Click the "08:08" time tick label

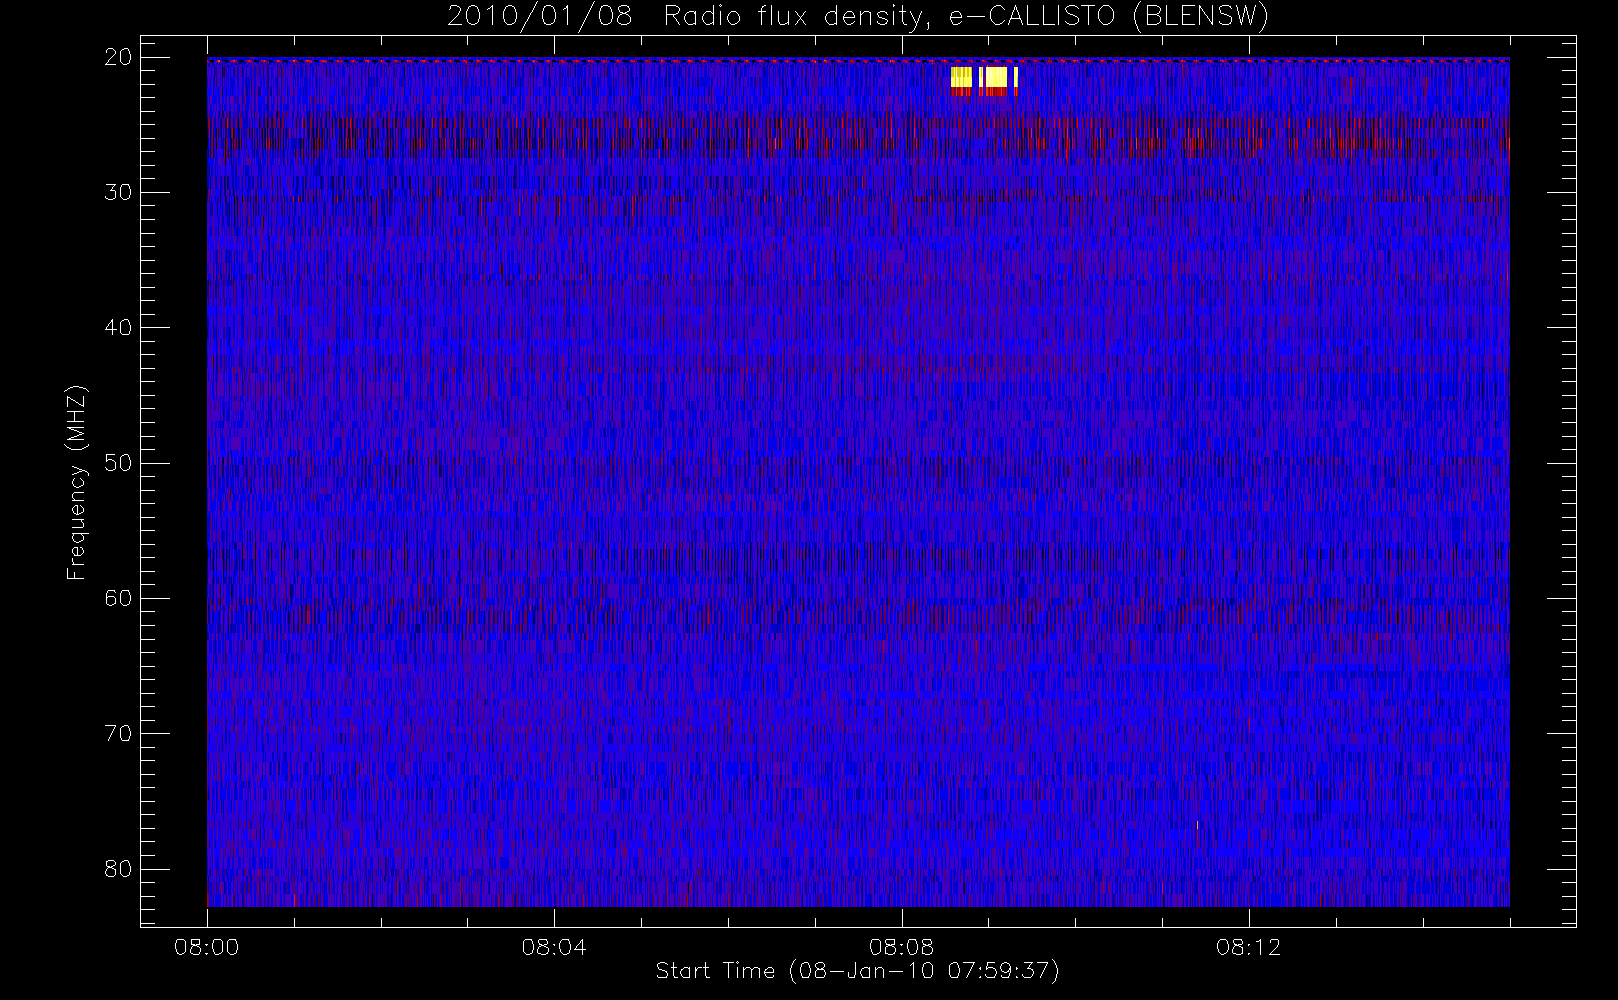(901, 947)
